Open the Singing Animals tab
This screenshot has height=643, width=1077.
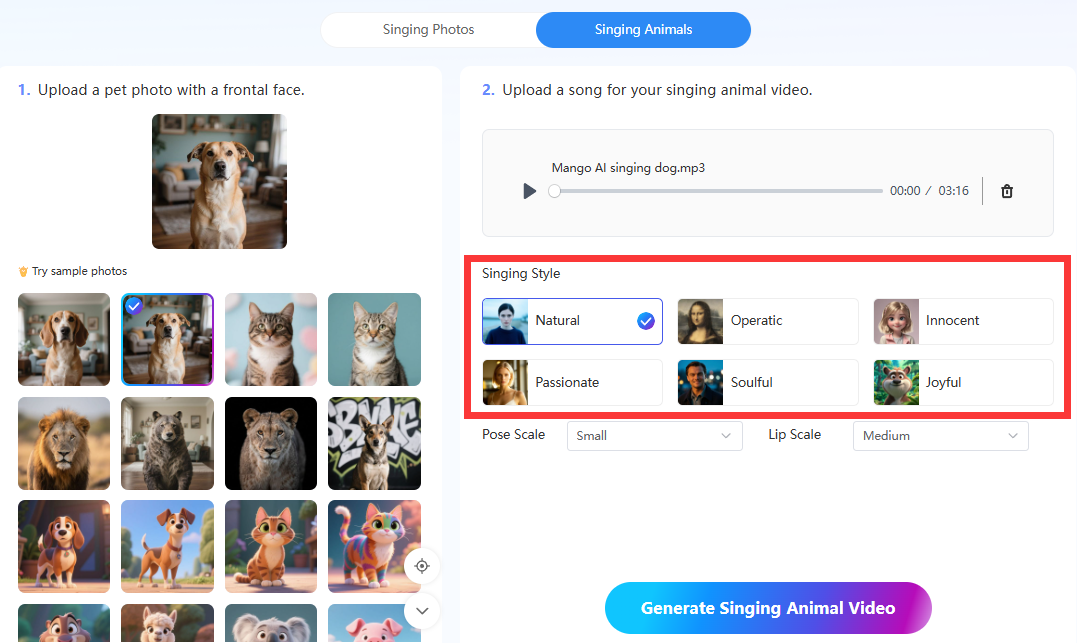click(643, 30)
